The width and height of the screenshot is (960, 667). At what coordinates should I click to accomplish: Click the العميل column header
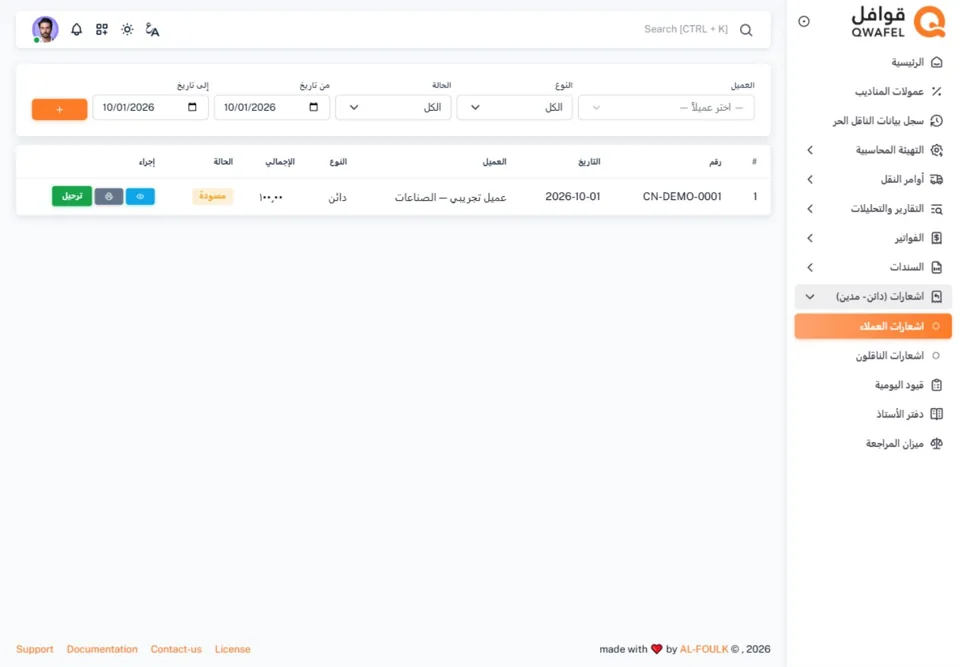pos(495,162)
